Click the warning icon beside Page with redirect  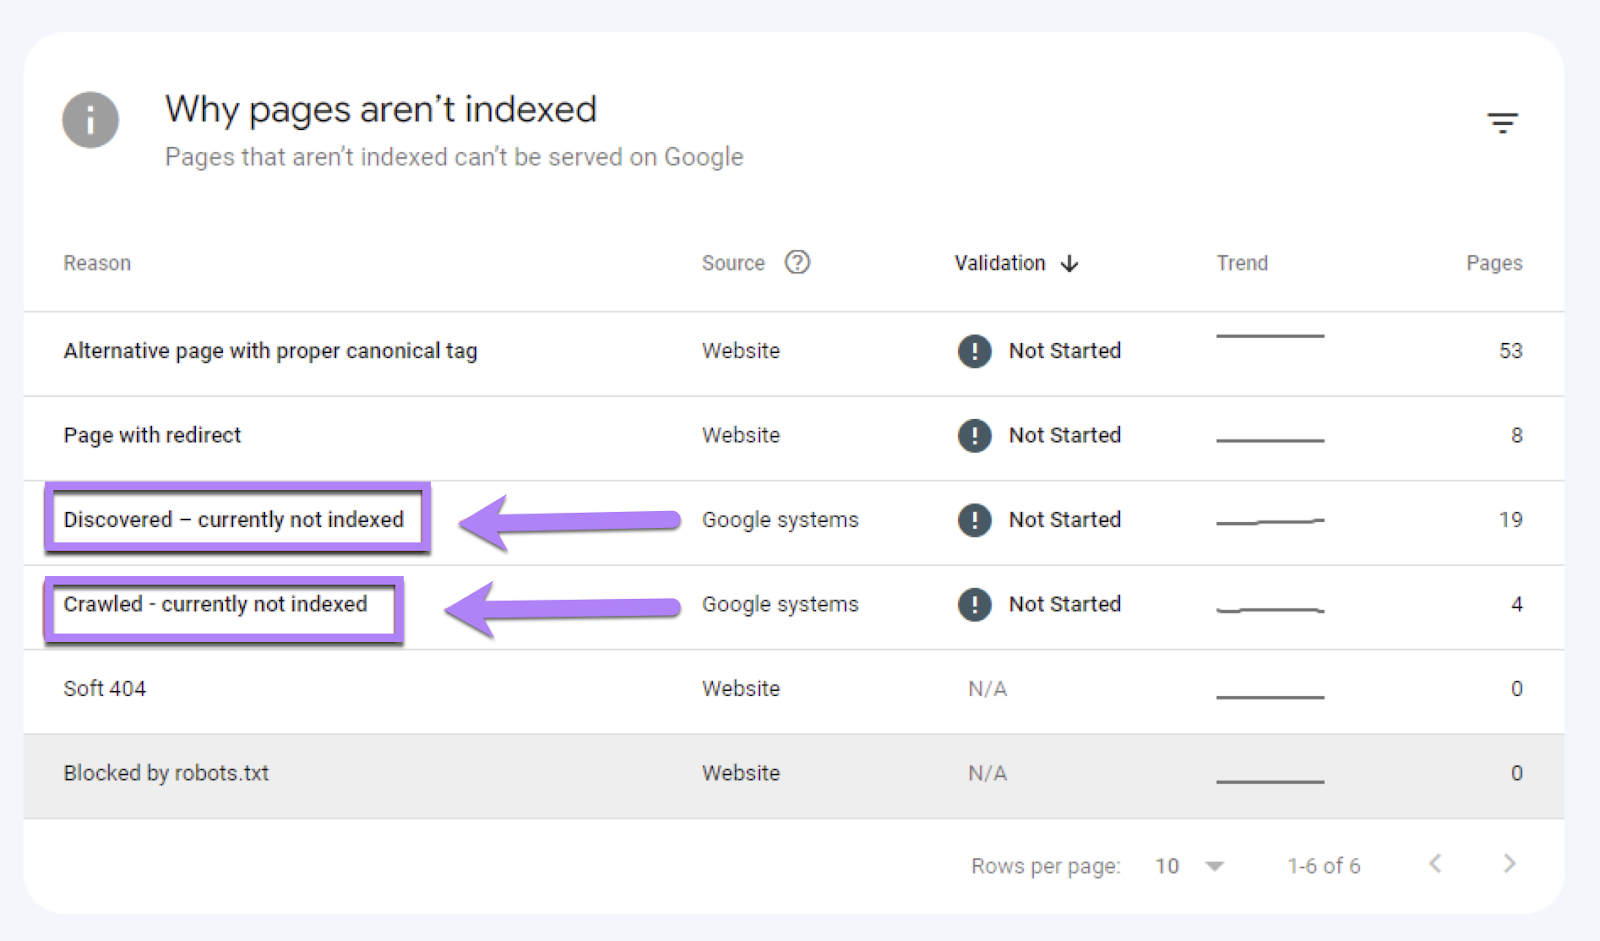[974, 436]
